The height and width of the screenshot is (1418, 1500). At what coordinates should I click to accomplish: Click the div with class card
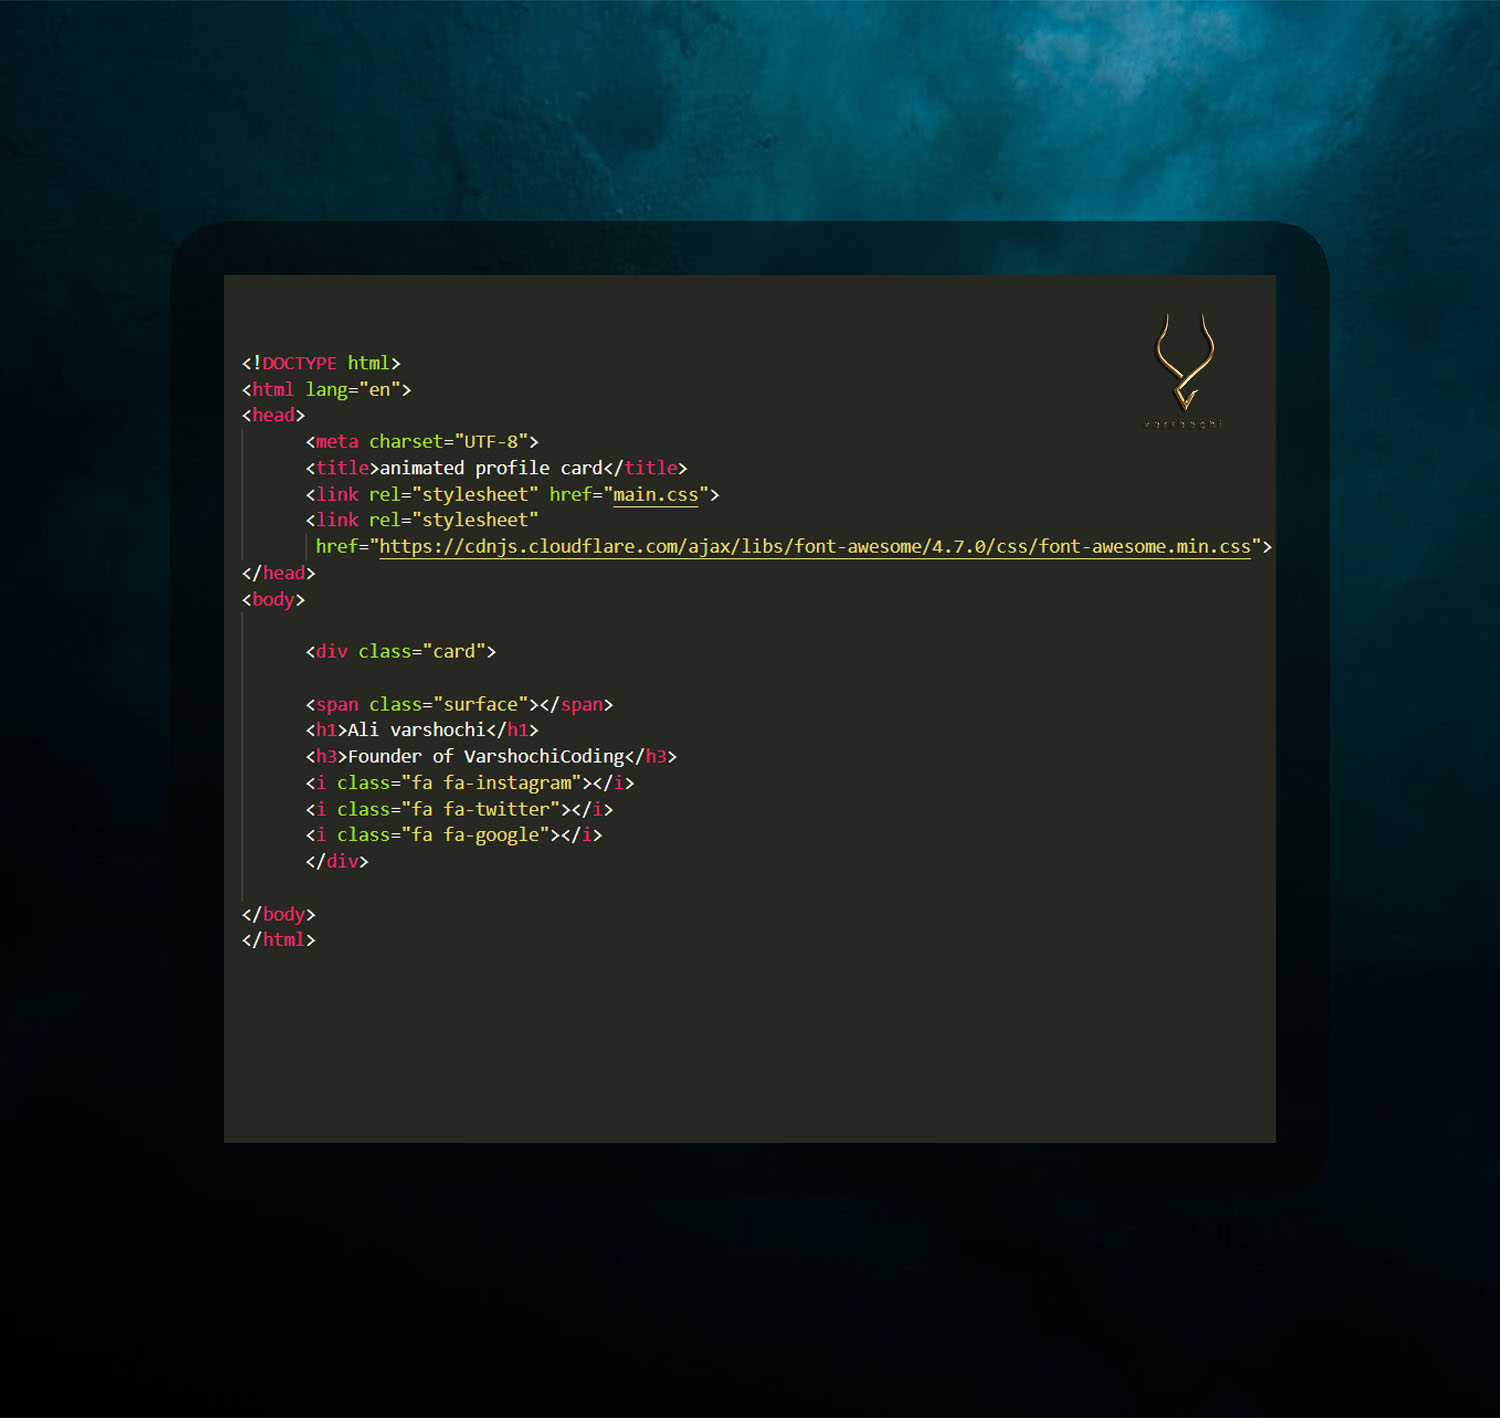(400, 651)
